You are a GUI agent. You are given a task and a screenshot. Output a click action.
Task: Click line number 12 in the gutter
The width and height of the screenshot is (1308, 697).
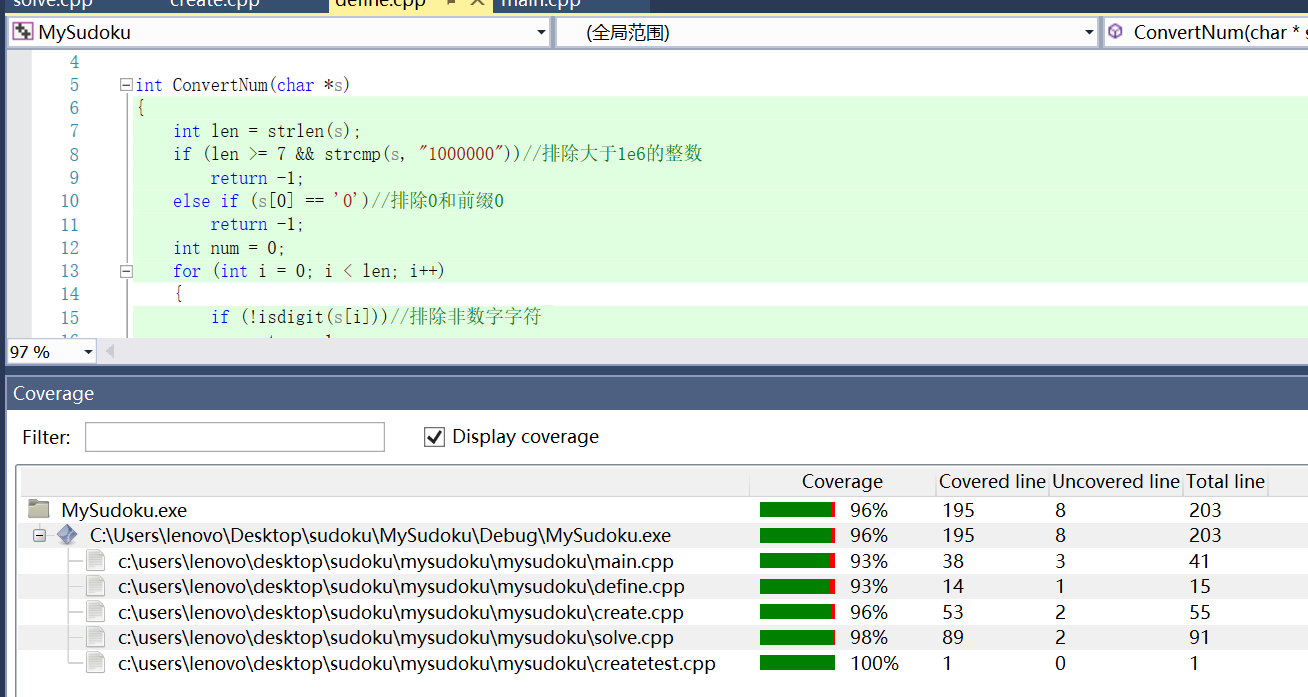[68, 247]
